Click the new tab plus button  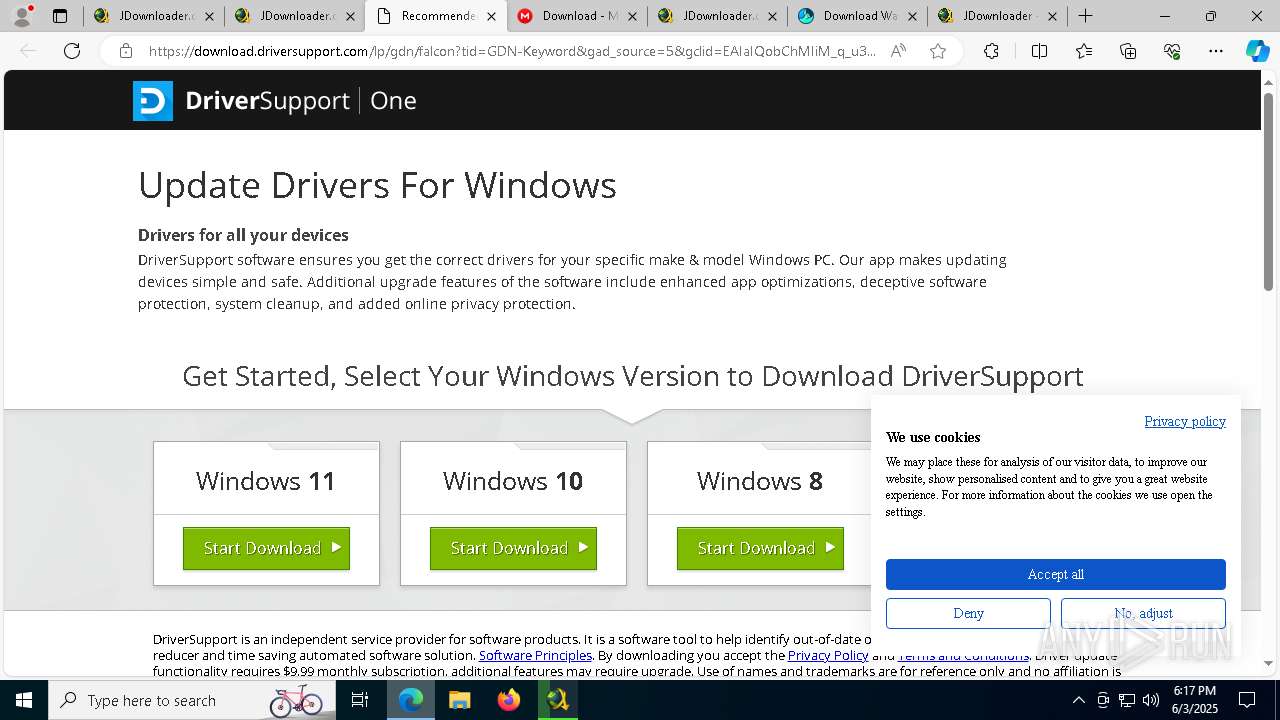click(1085, 16)
